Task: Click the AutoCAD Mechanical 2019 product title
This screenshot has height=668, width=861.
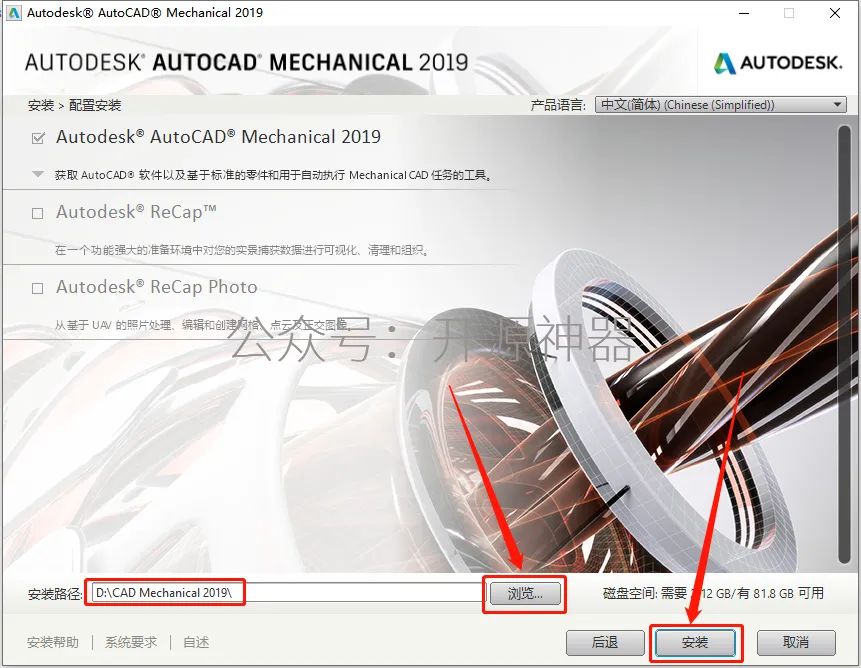Action: pos(219,137)
